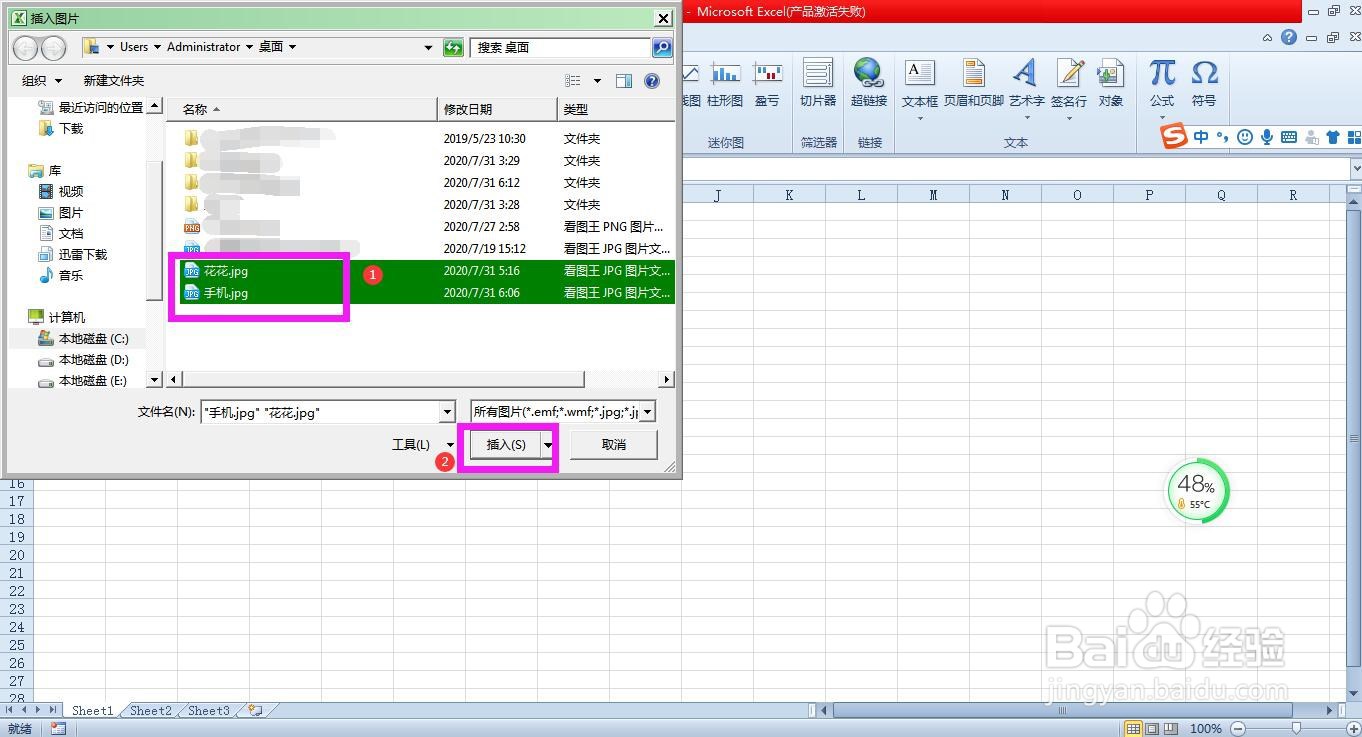Expand the dropdown after Administrator in path
The width and height of the screenshot is (1362, 737).
(x=249, y=47)
